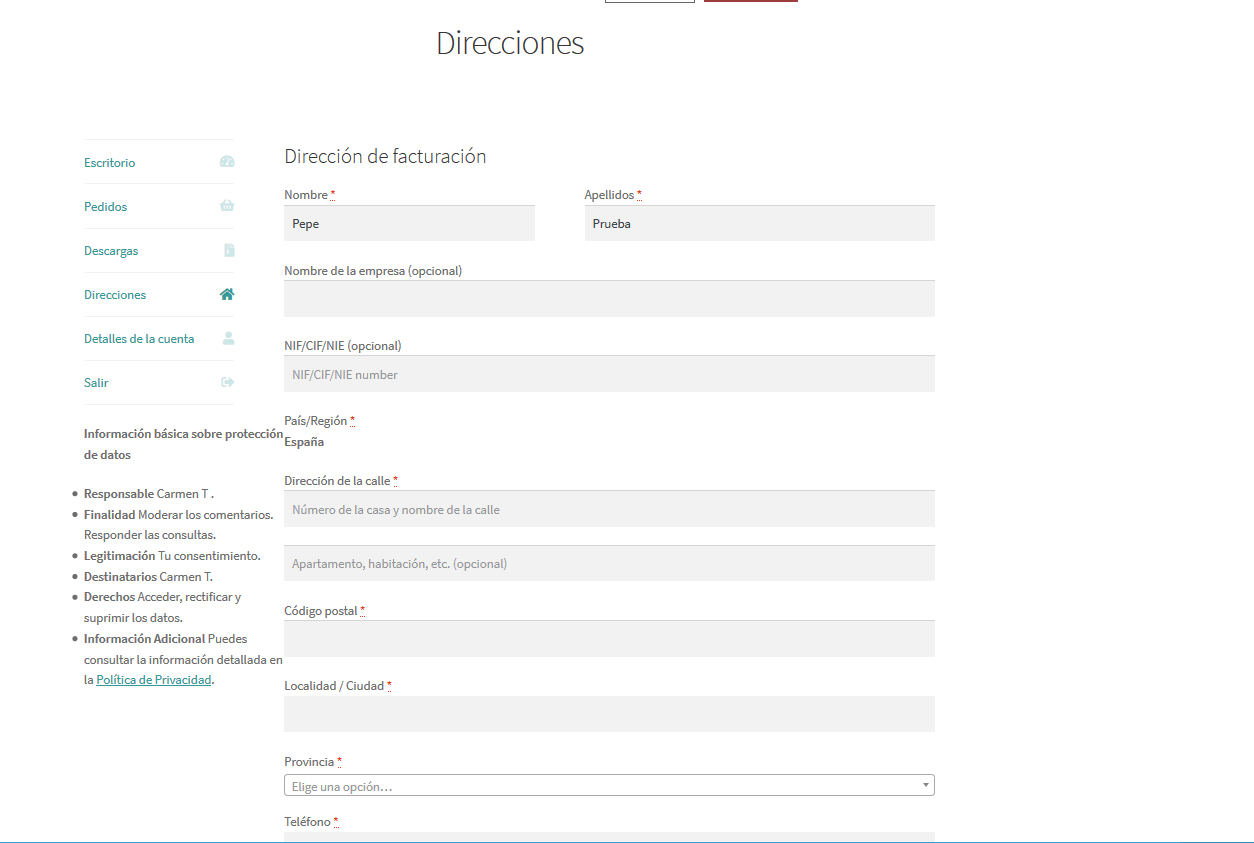Click the Direcciones home icon
Screen dimensions: 1254x843
[227, 294]
